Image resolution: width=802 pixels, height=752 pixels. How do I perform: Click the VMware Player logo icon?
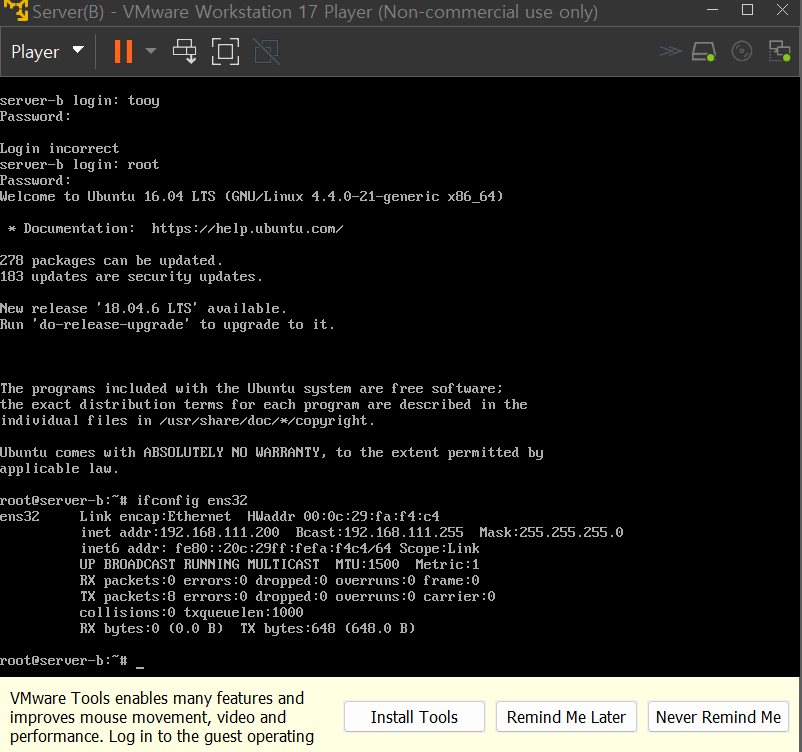point(15,10)
